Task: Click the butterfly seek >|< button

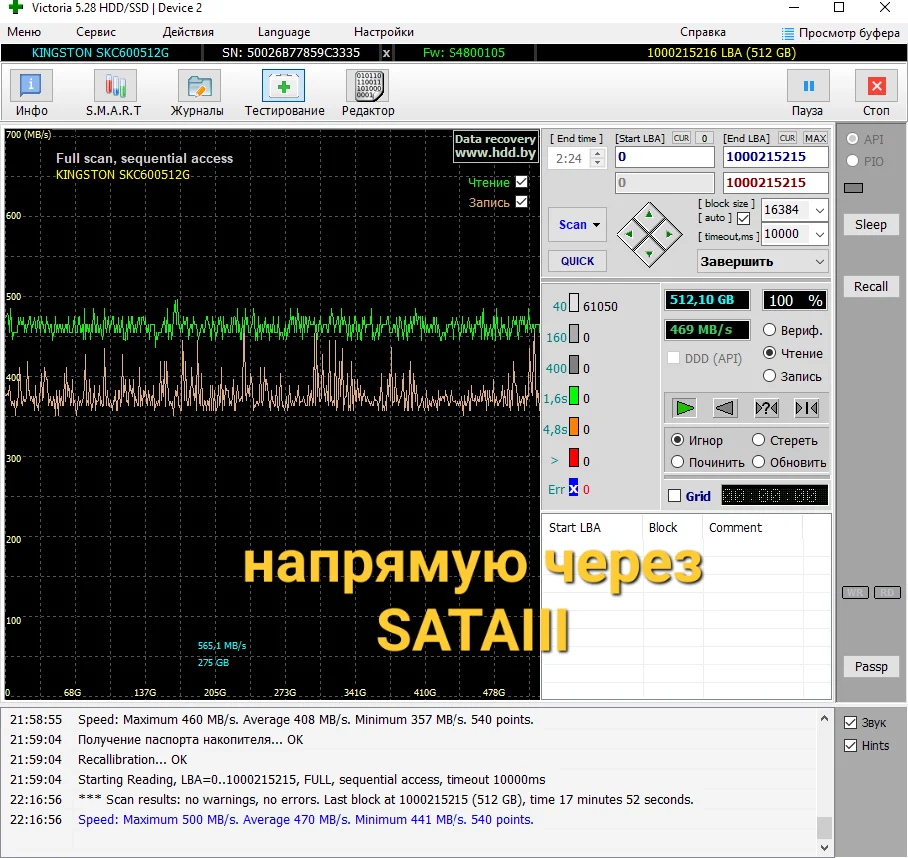Action: [807, 408]
